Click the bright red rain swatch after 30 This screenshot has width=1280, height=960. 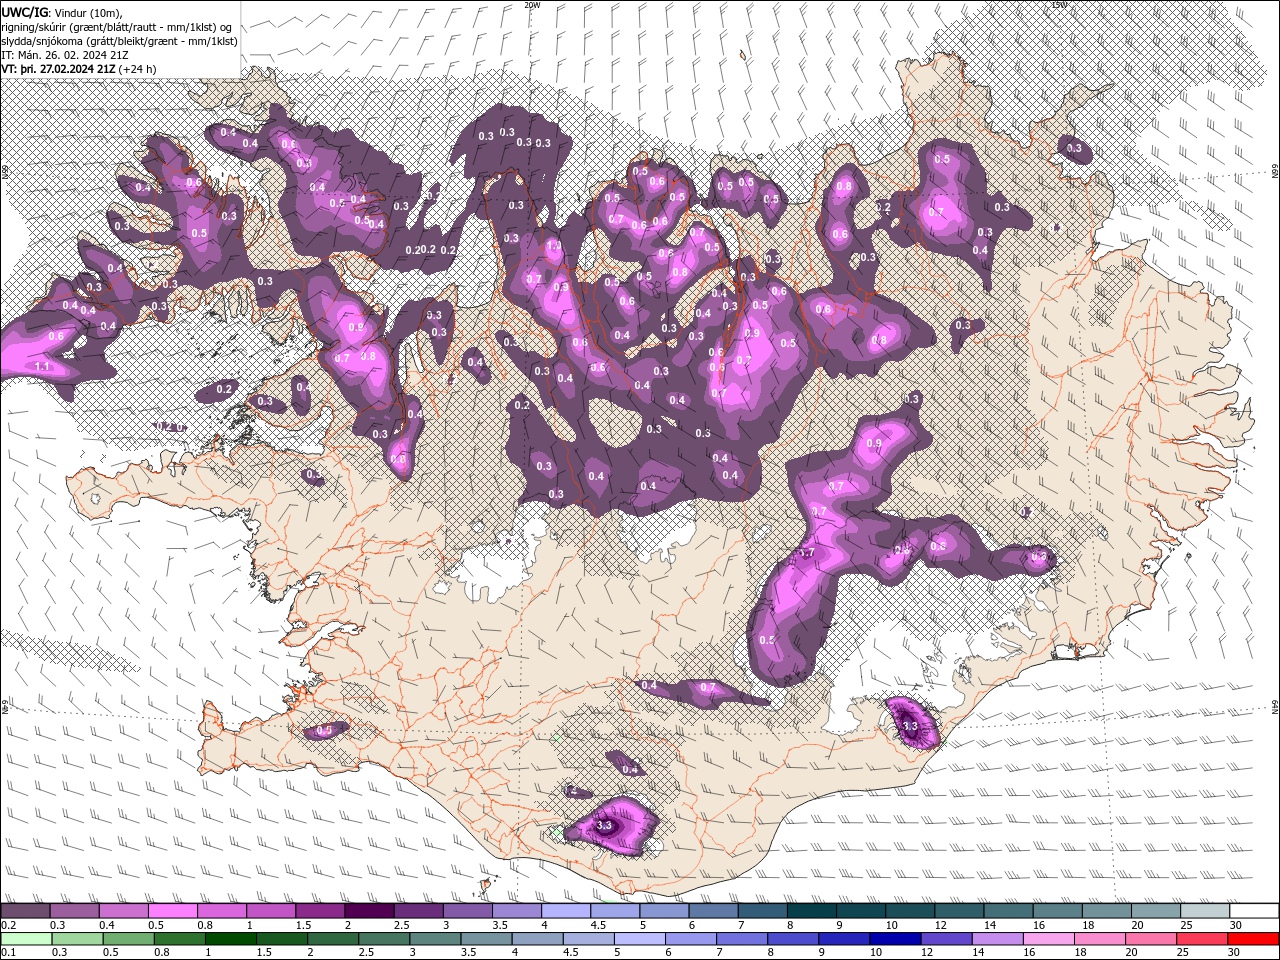point(1254,939)
